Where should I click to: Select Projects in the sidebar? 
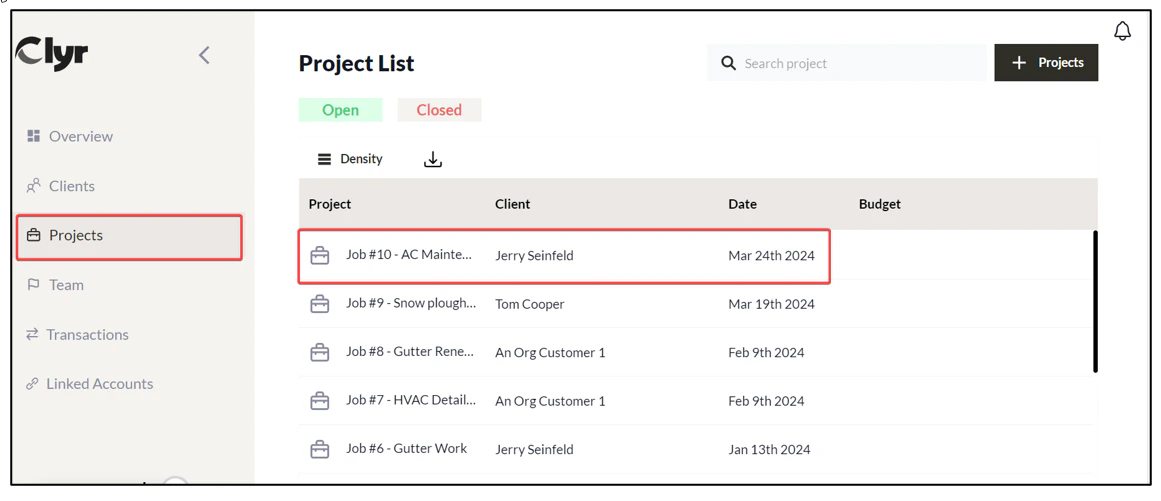click(130, 237)
